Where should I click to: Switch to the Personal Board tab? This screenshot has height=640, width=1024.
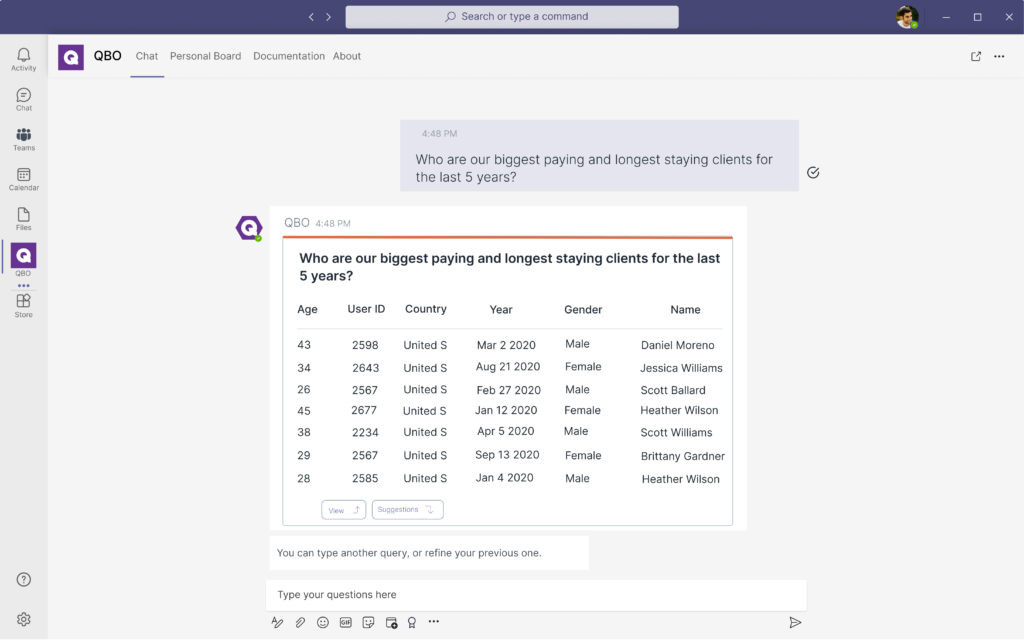(205, 56)
